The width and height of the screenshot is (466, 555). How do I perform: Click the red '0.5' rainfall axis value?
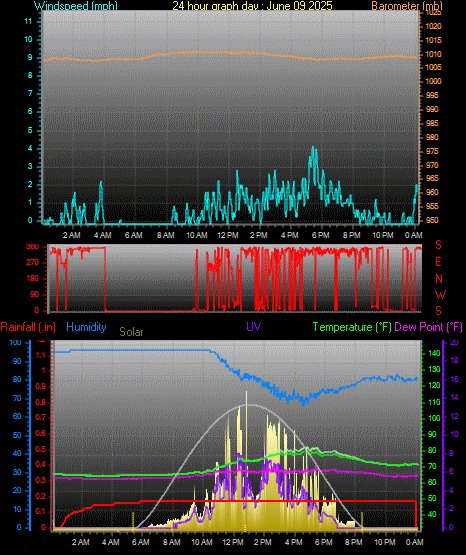(41, 449)
